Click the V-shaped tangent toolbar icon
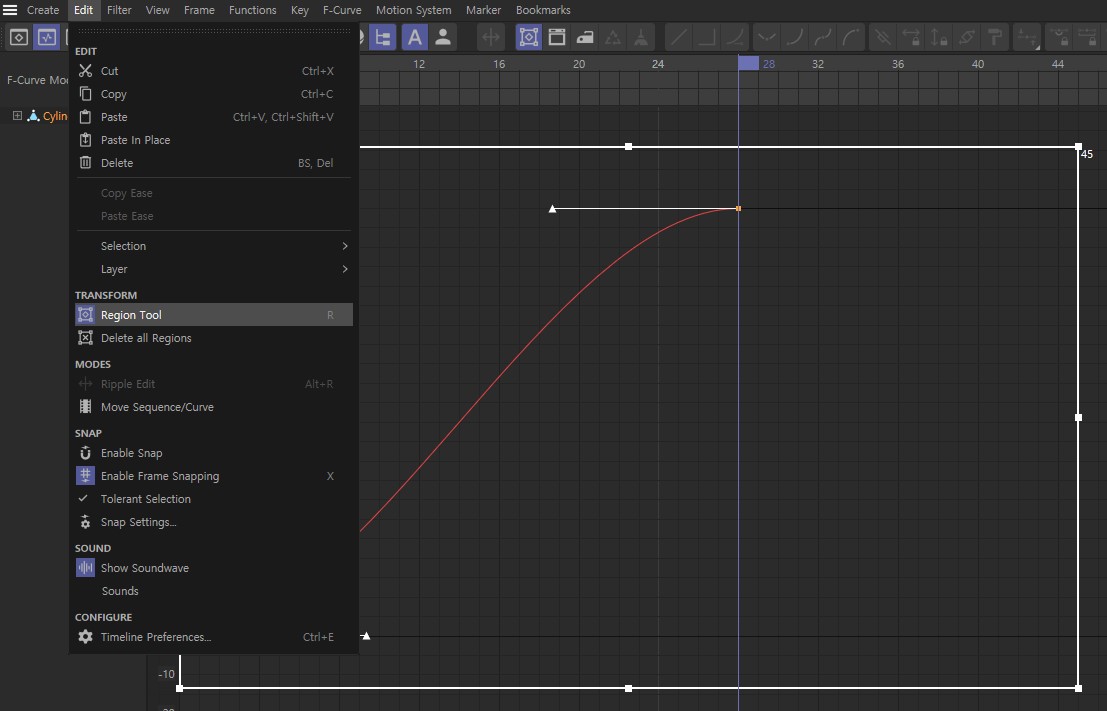Viewport: 1107px width, 711px height. 767,37
